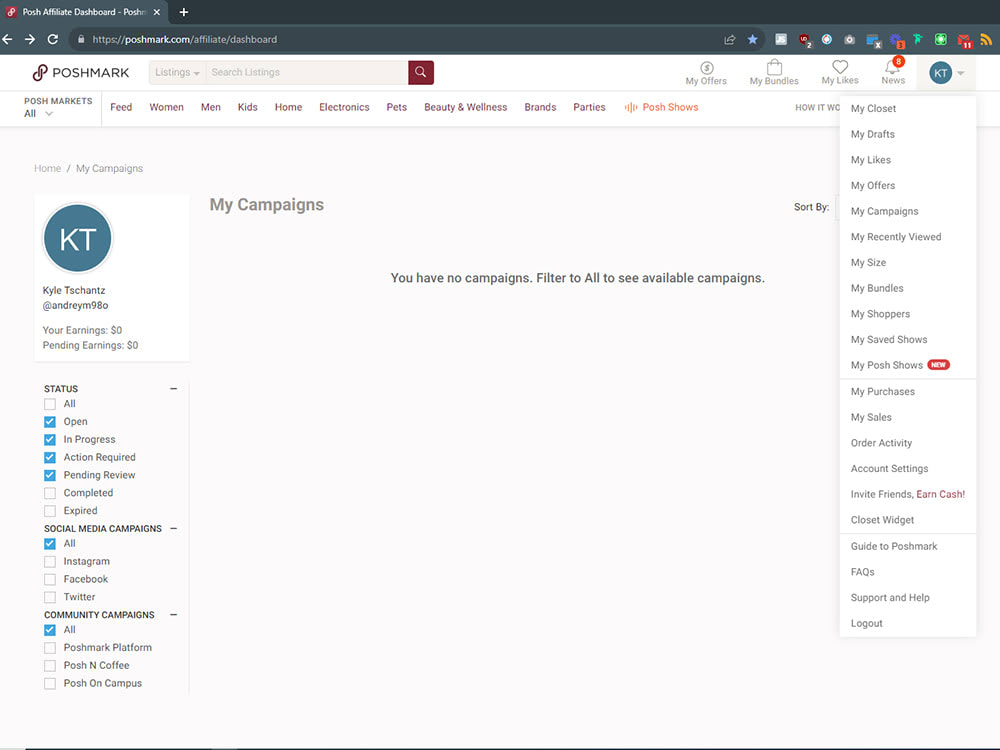
Task: Open Account Settings from menu
Action: point(889,468)
